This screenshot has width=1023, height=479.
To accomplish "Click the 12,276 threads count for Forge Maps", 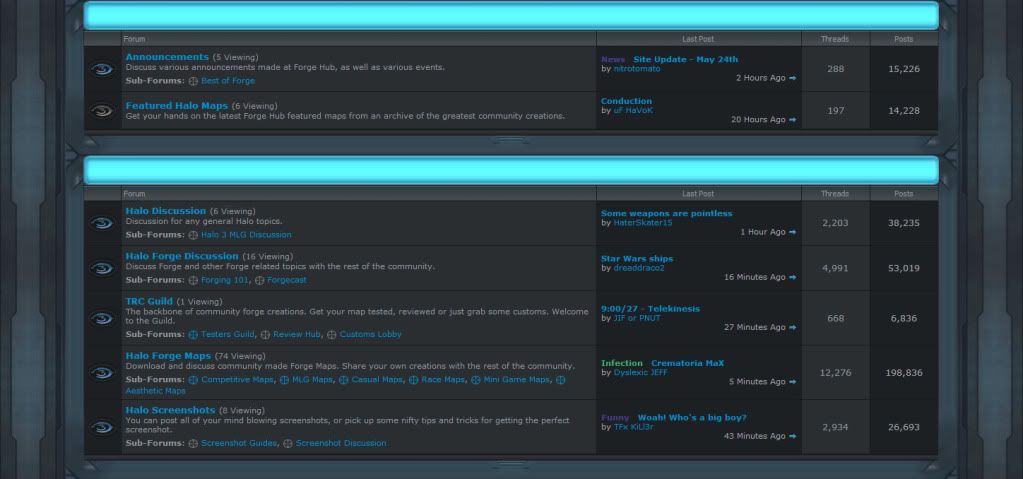I will 836,373.
